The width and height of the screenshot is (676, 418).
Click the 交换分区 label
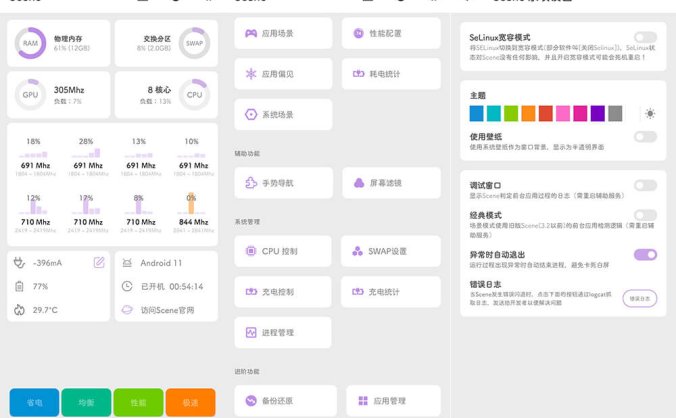point(157,38)
